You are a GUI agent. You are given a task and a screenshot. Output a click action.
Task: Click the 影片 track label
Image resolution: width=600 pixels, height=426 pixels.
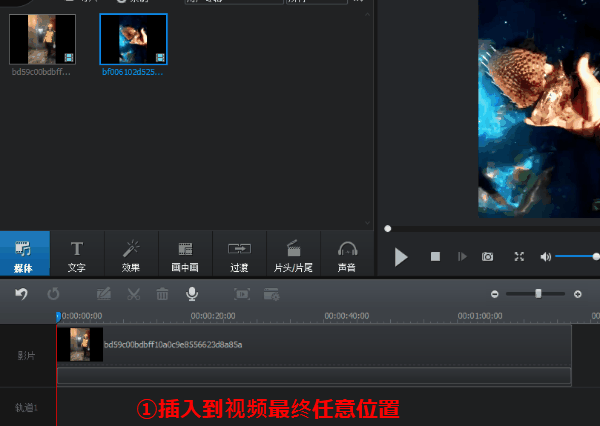[26, 356]
